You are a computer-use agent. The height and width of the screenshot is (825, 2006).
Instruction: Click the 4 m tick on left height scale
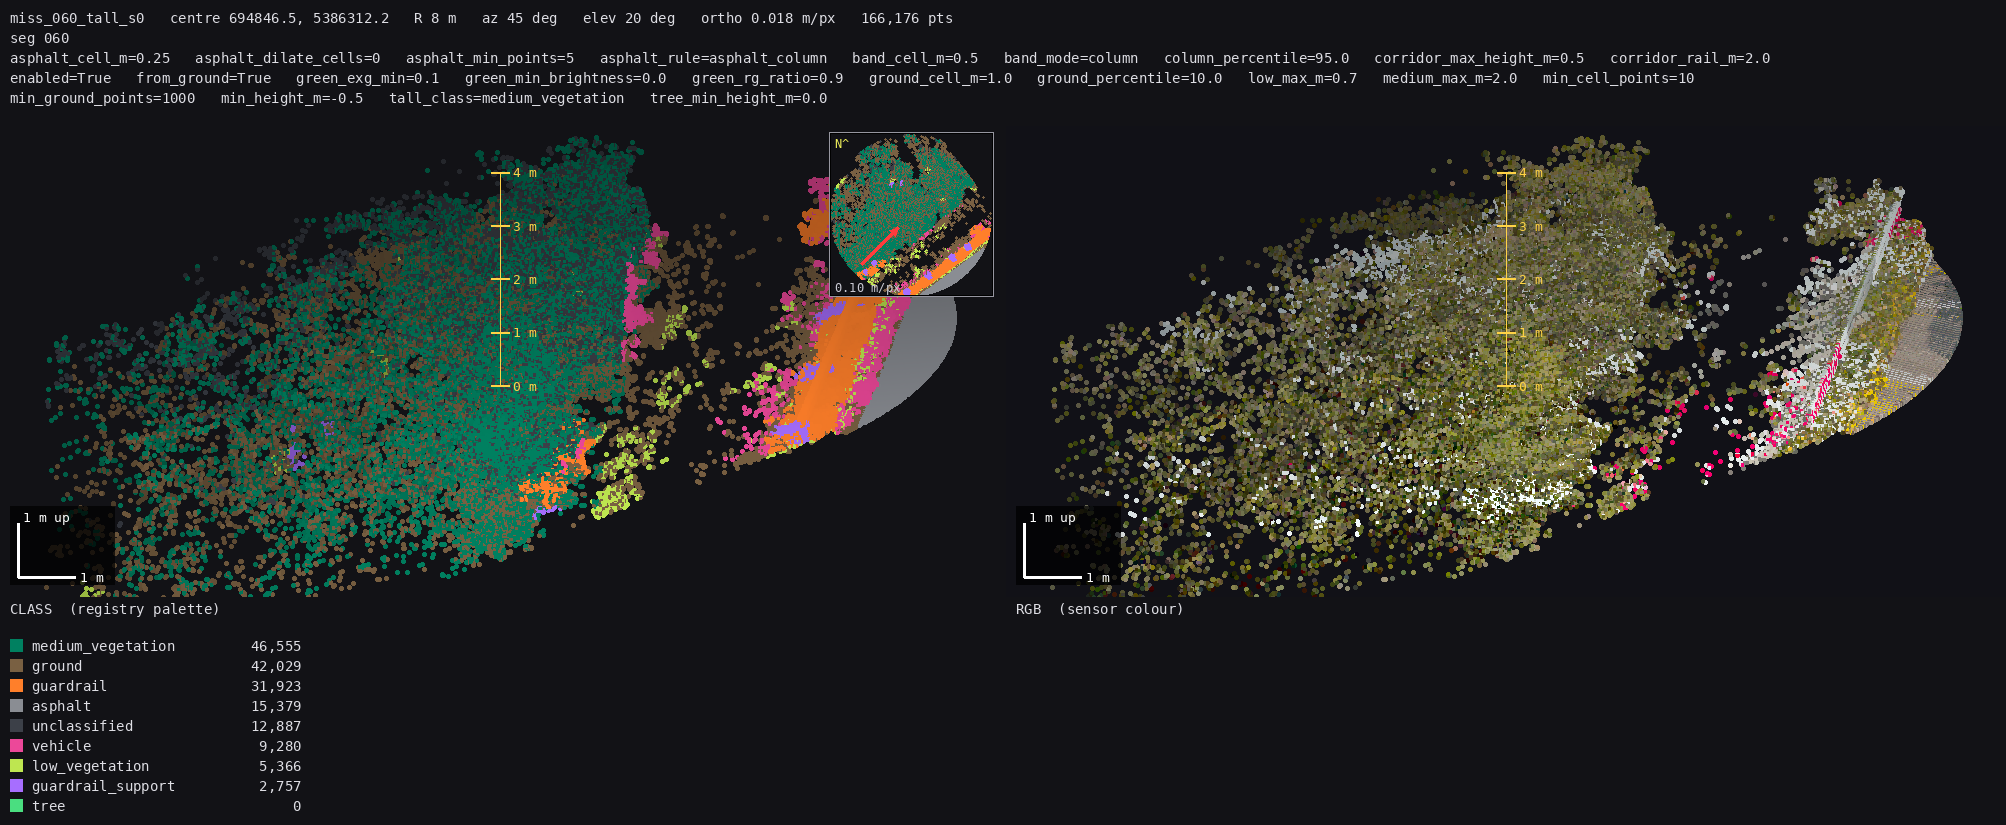(x=514, y=173)
